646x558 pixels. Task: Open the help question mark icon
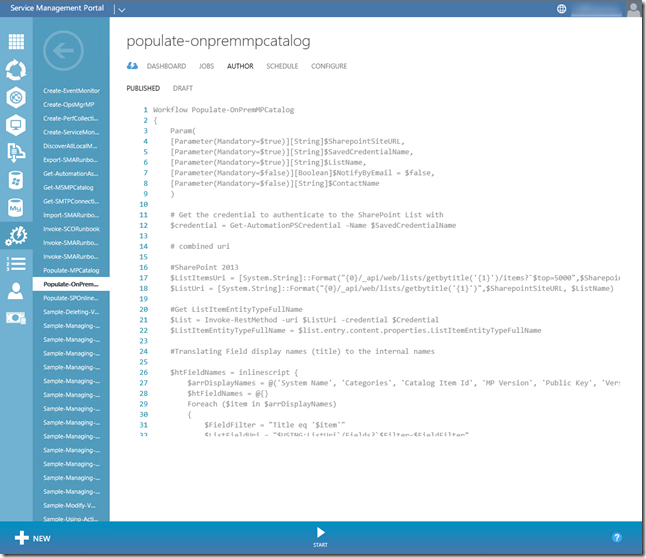pos(617,537)
